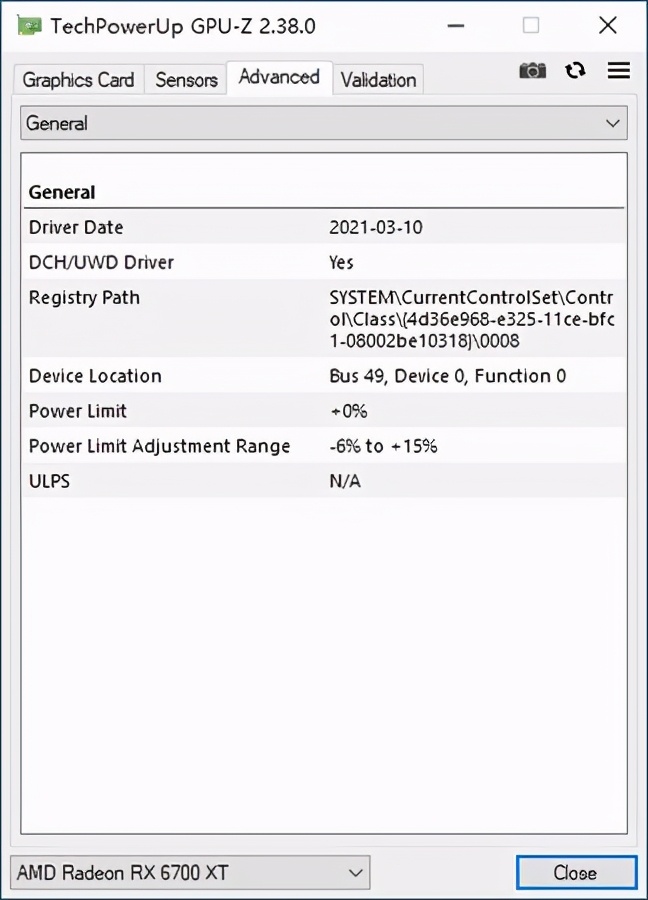
Task: Expand the General category dropdown
Action: click(x=324, y=123)
